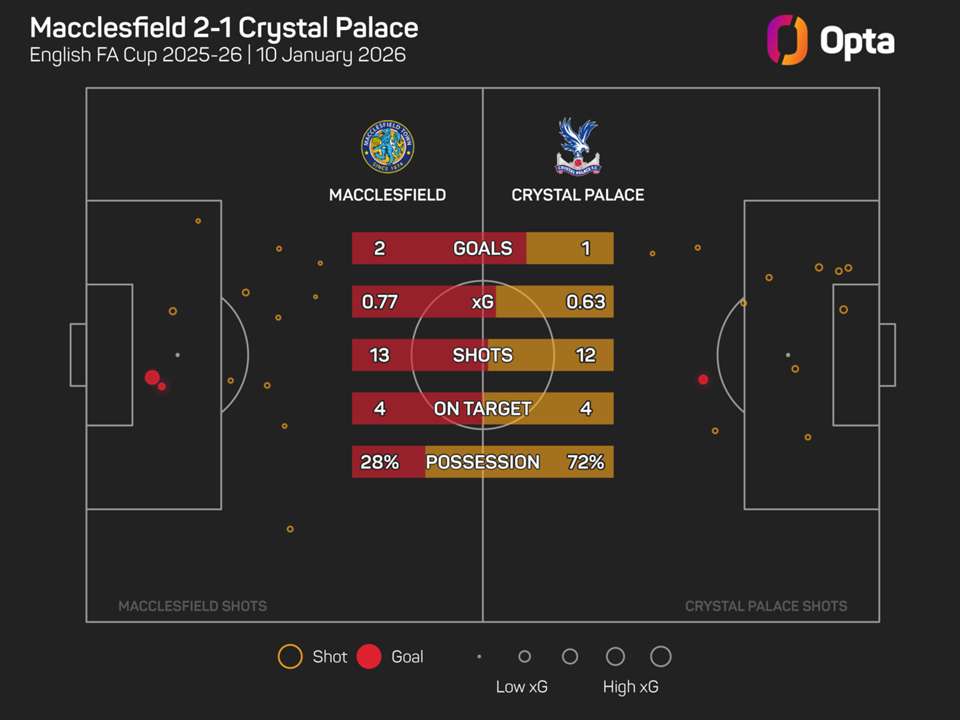Click the xG value 0.77 for Macclesfield
Screen dimensions: 960x720
379,302
